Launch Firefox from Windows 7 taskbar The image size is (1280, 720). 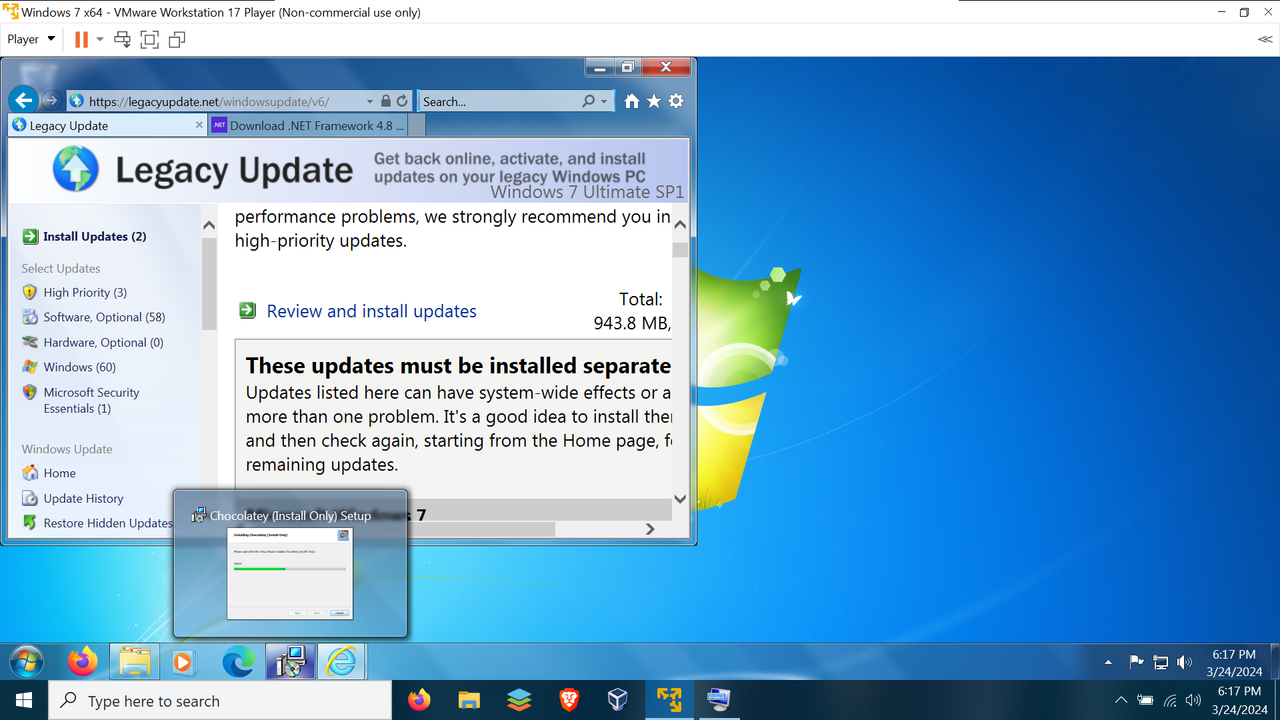coord(83,661)
